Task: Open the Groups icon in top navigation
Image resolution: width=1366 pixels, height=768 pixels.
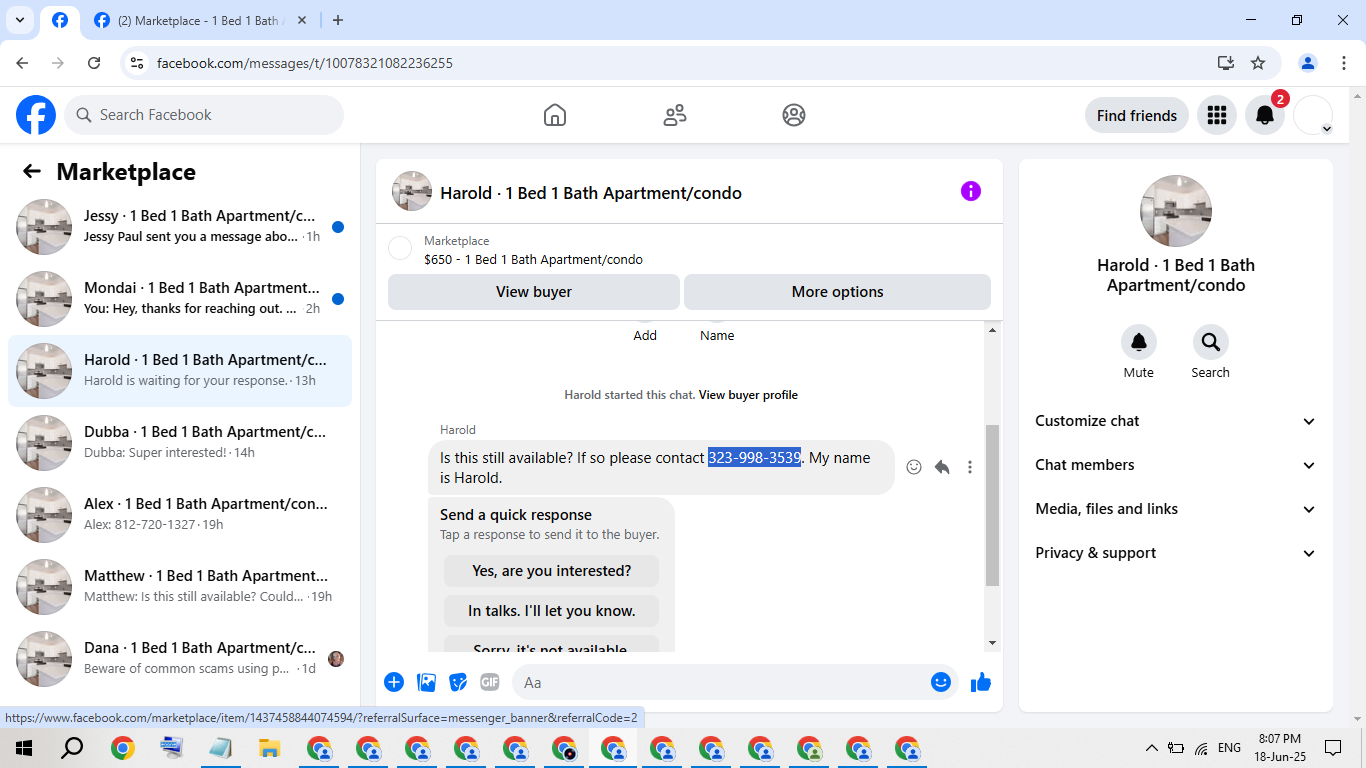Action: pos(794,115)
